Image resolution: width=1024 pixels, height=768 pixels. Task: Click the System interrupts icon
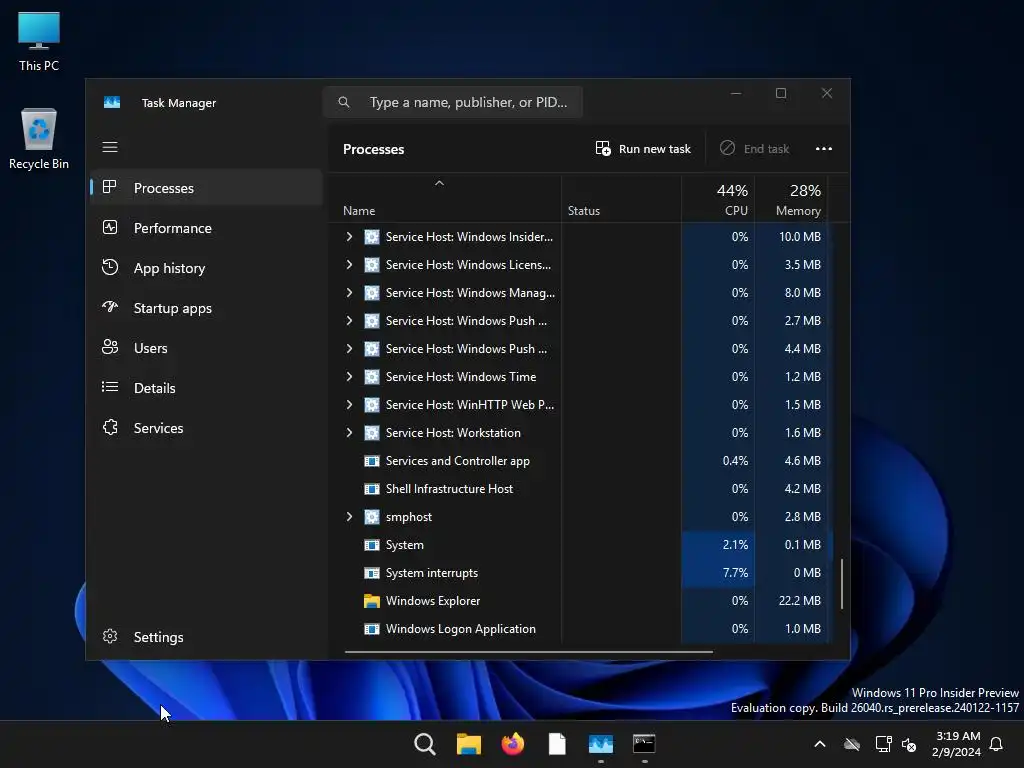coord(372,573)
